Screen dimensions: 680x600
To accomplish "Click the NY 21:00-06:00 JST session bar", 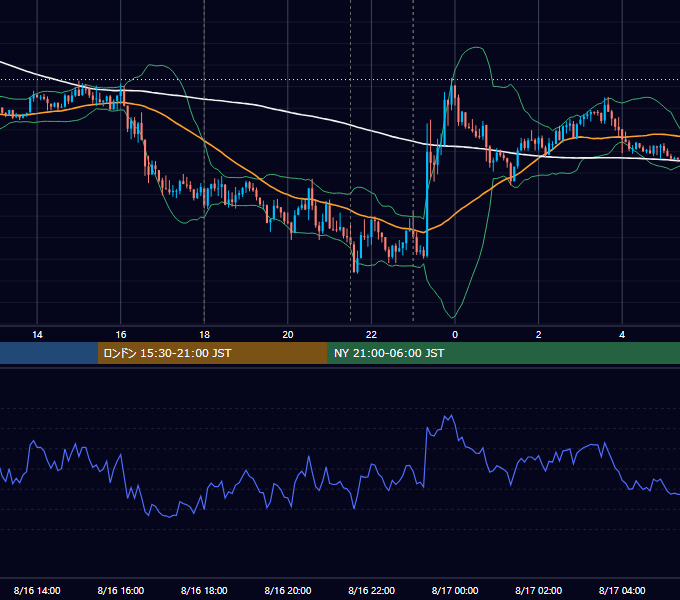I will pyautogui.click(x=503, y=353).
